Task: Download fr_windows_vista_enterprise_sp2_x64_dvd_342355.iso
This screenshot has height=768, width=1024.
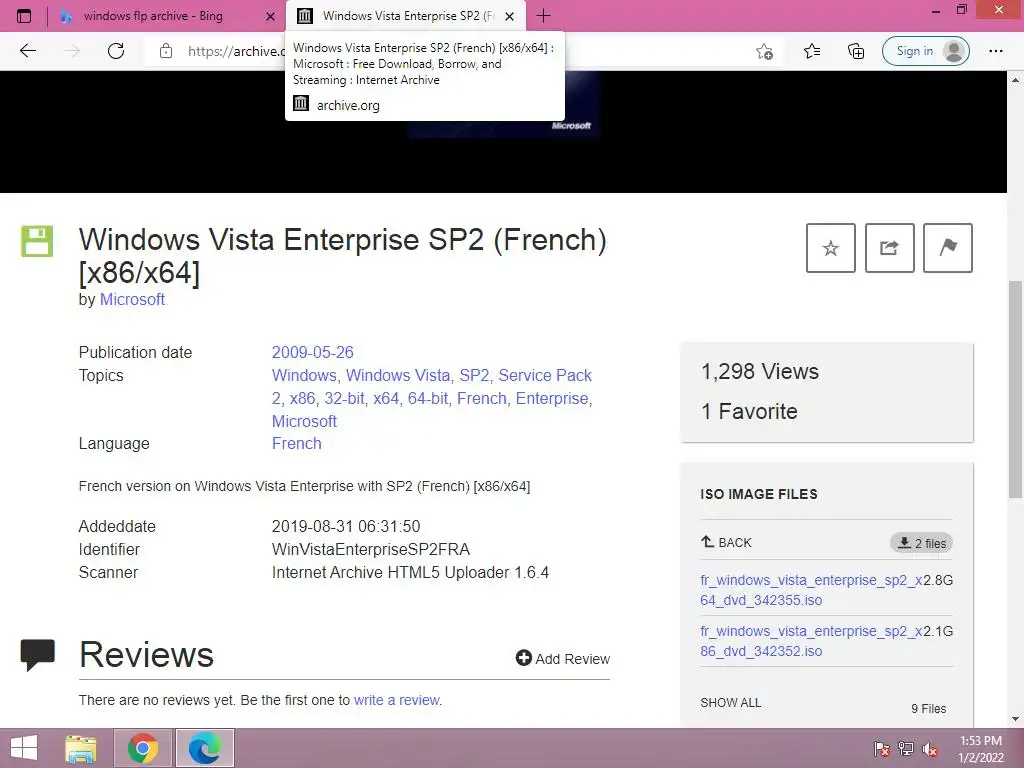Action: pos(811,590)
